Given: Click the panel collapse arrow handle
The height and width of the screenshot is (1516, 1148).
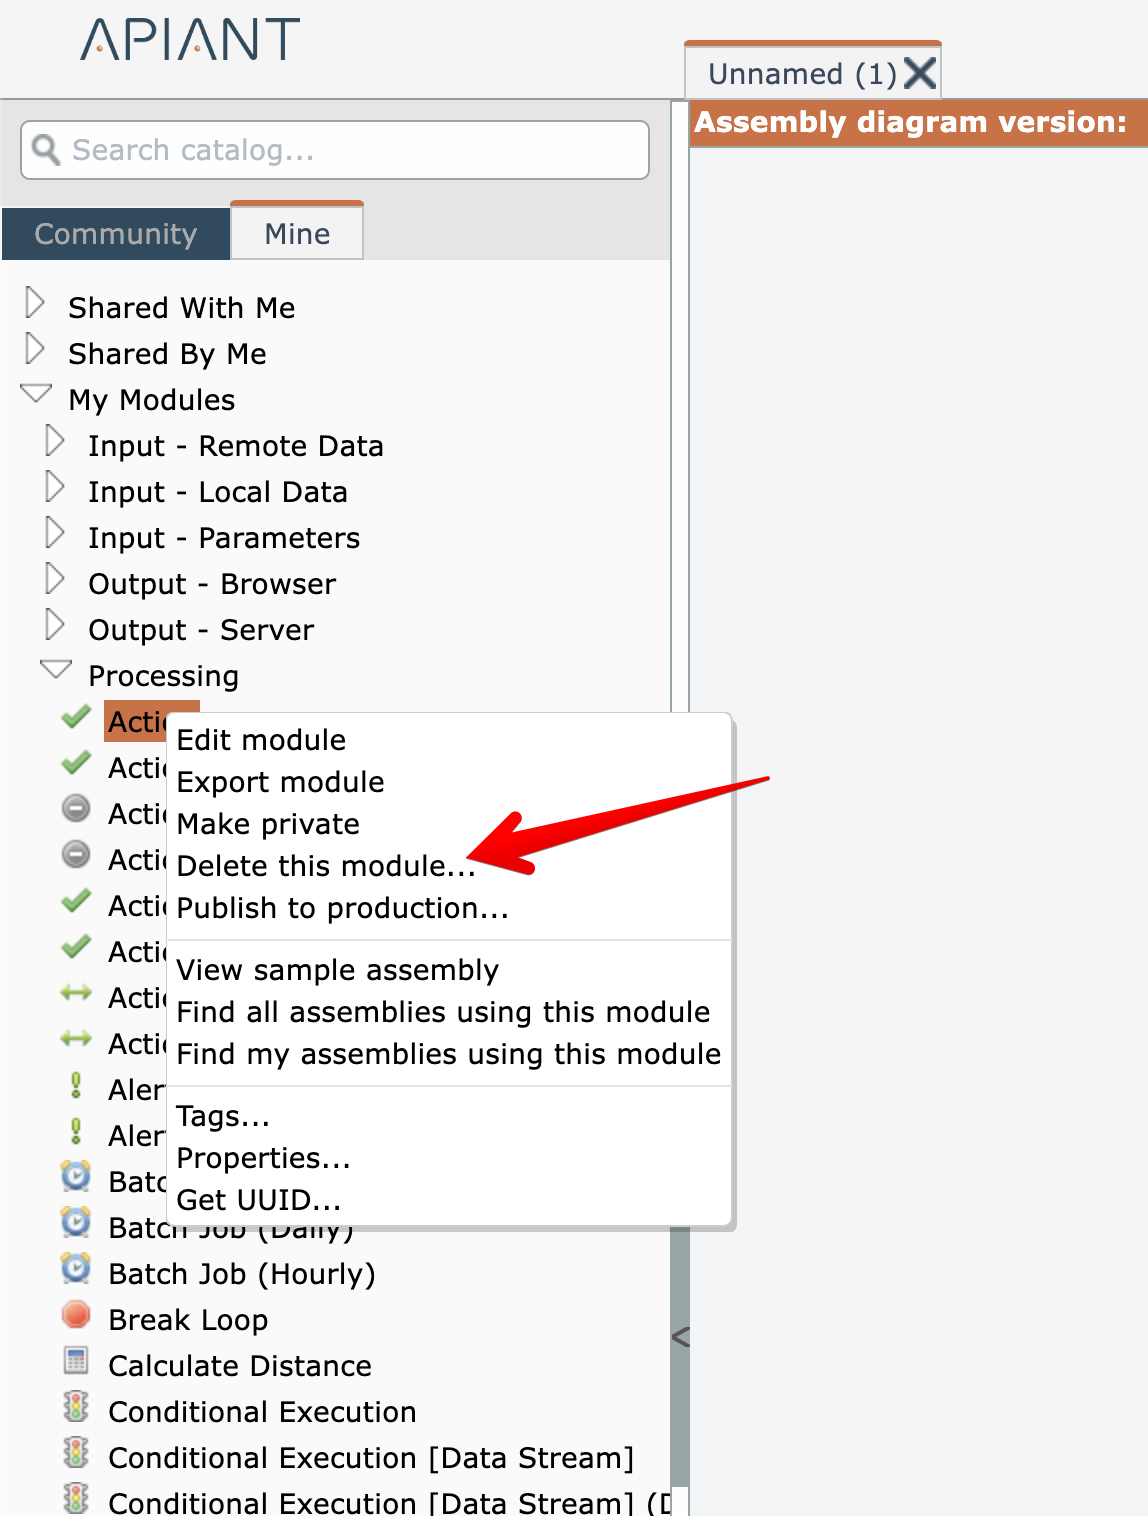Looking at the screenshot, I should coord(681,1337).
